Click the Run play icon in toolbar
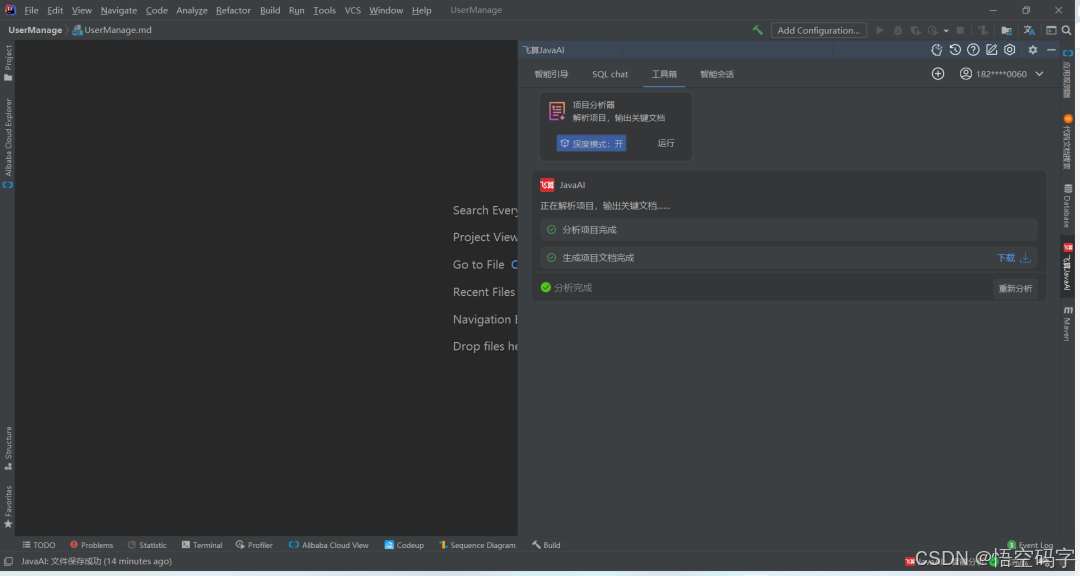The image size is (1080, 576). [x=880, y=30]
